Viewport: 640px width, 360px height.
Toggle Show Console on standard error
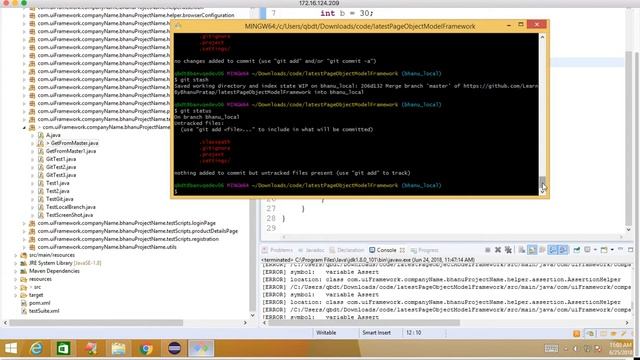pyautogui.click(x=563, y=250)
